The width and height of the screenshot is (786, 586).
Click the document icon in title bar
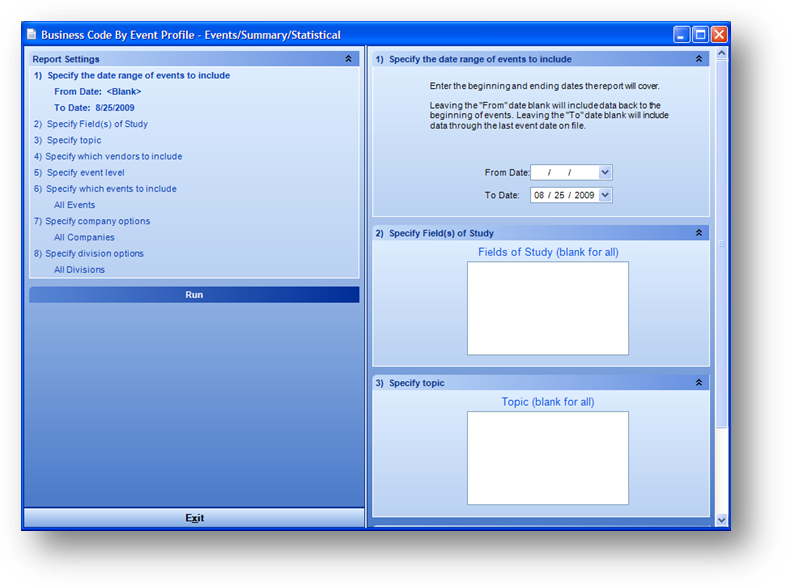click(32, 34)
